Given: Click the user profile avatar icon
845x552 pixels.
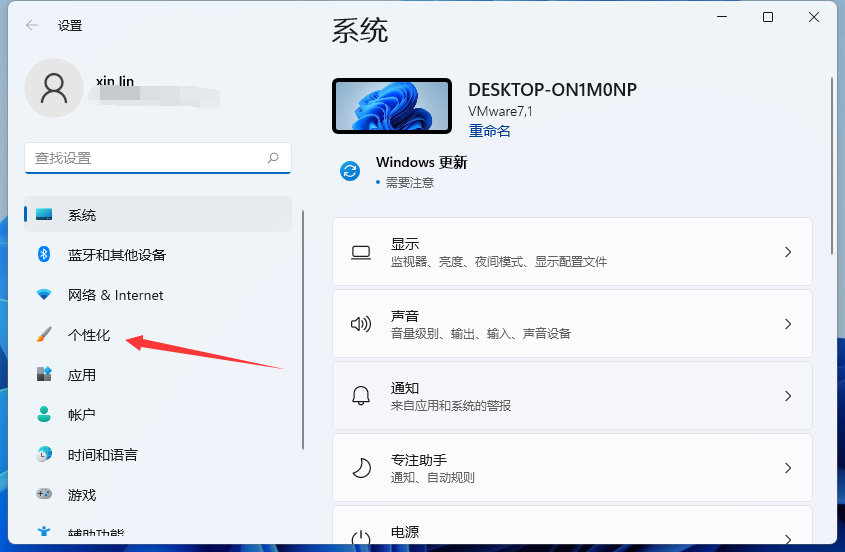Looking at the screenshot, I should pyautogui.click(x=54, y=89).
